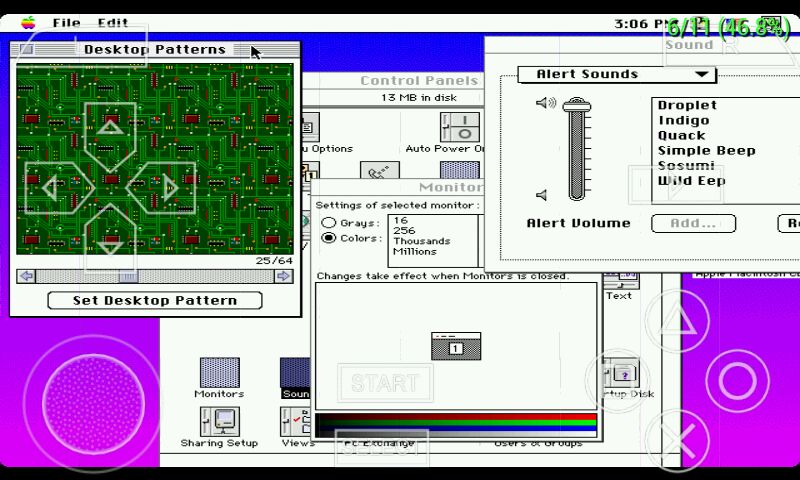Click the RGB color gradient bar in Monitors
800x480 pixels.
coord(456,425)
